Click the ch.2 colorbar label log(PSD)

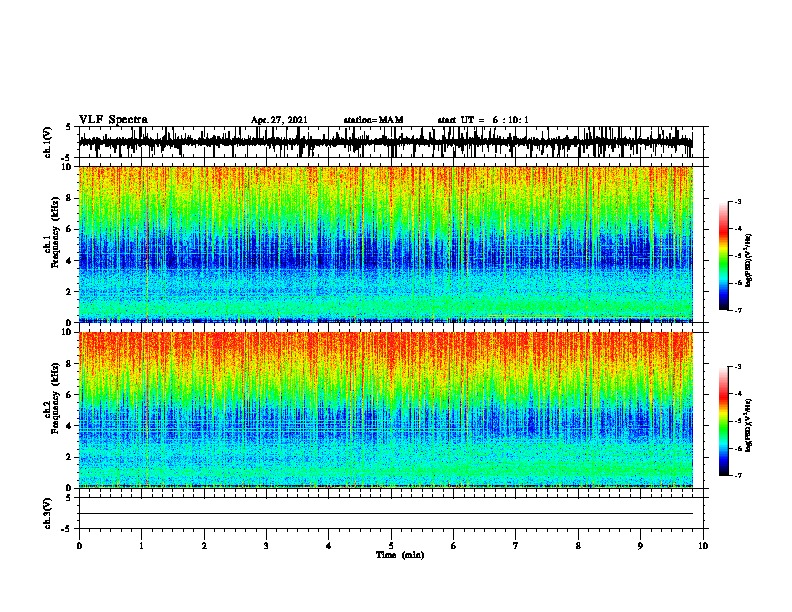point(749,425)
